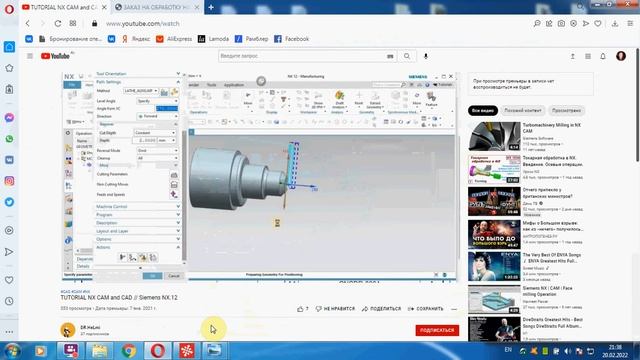Launch Chrome from Windows taskbar
Viewport: 640px width, 360px height.
129,350
